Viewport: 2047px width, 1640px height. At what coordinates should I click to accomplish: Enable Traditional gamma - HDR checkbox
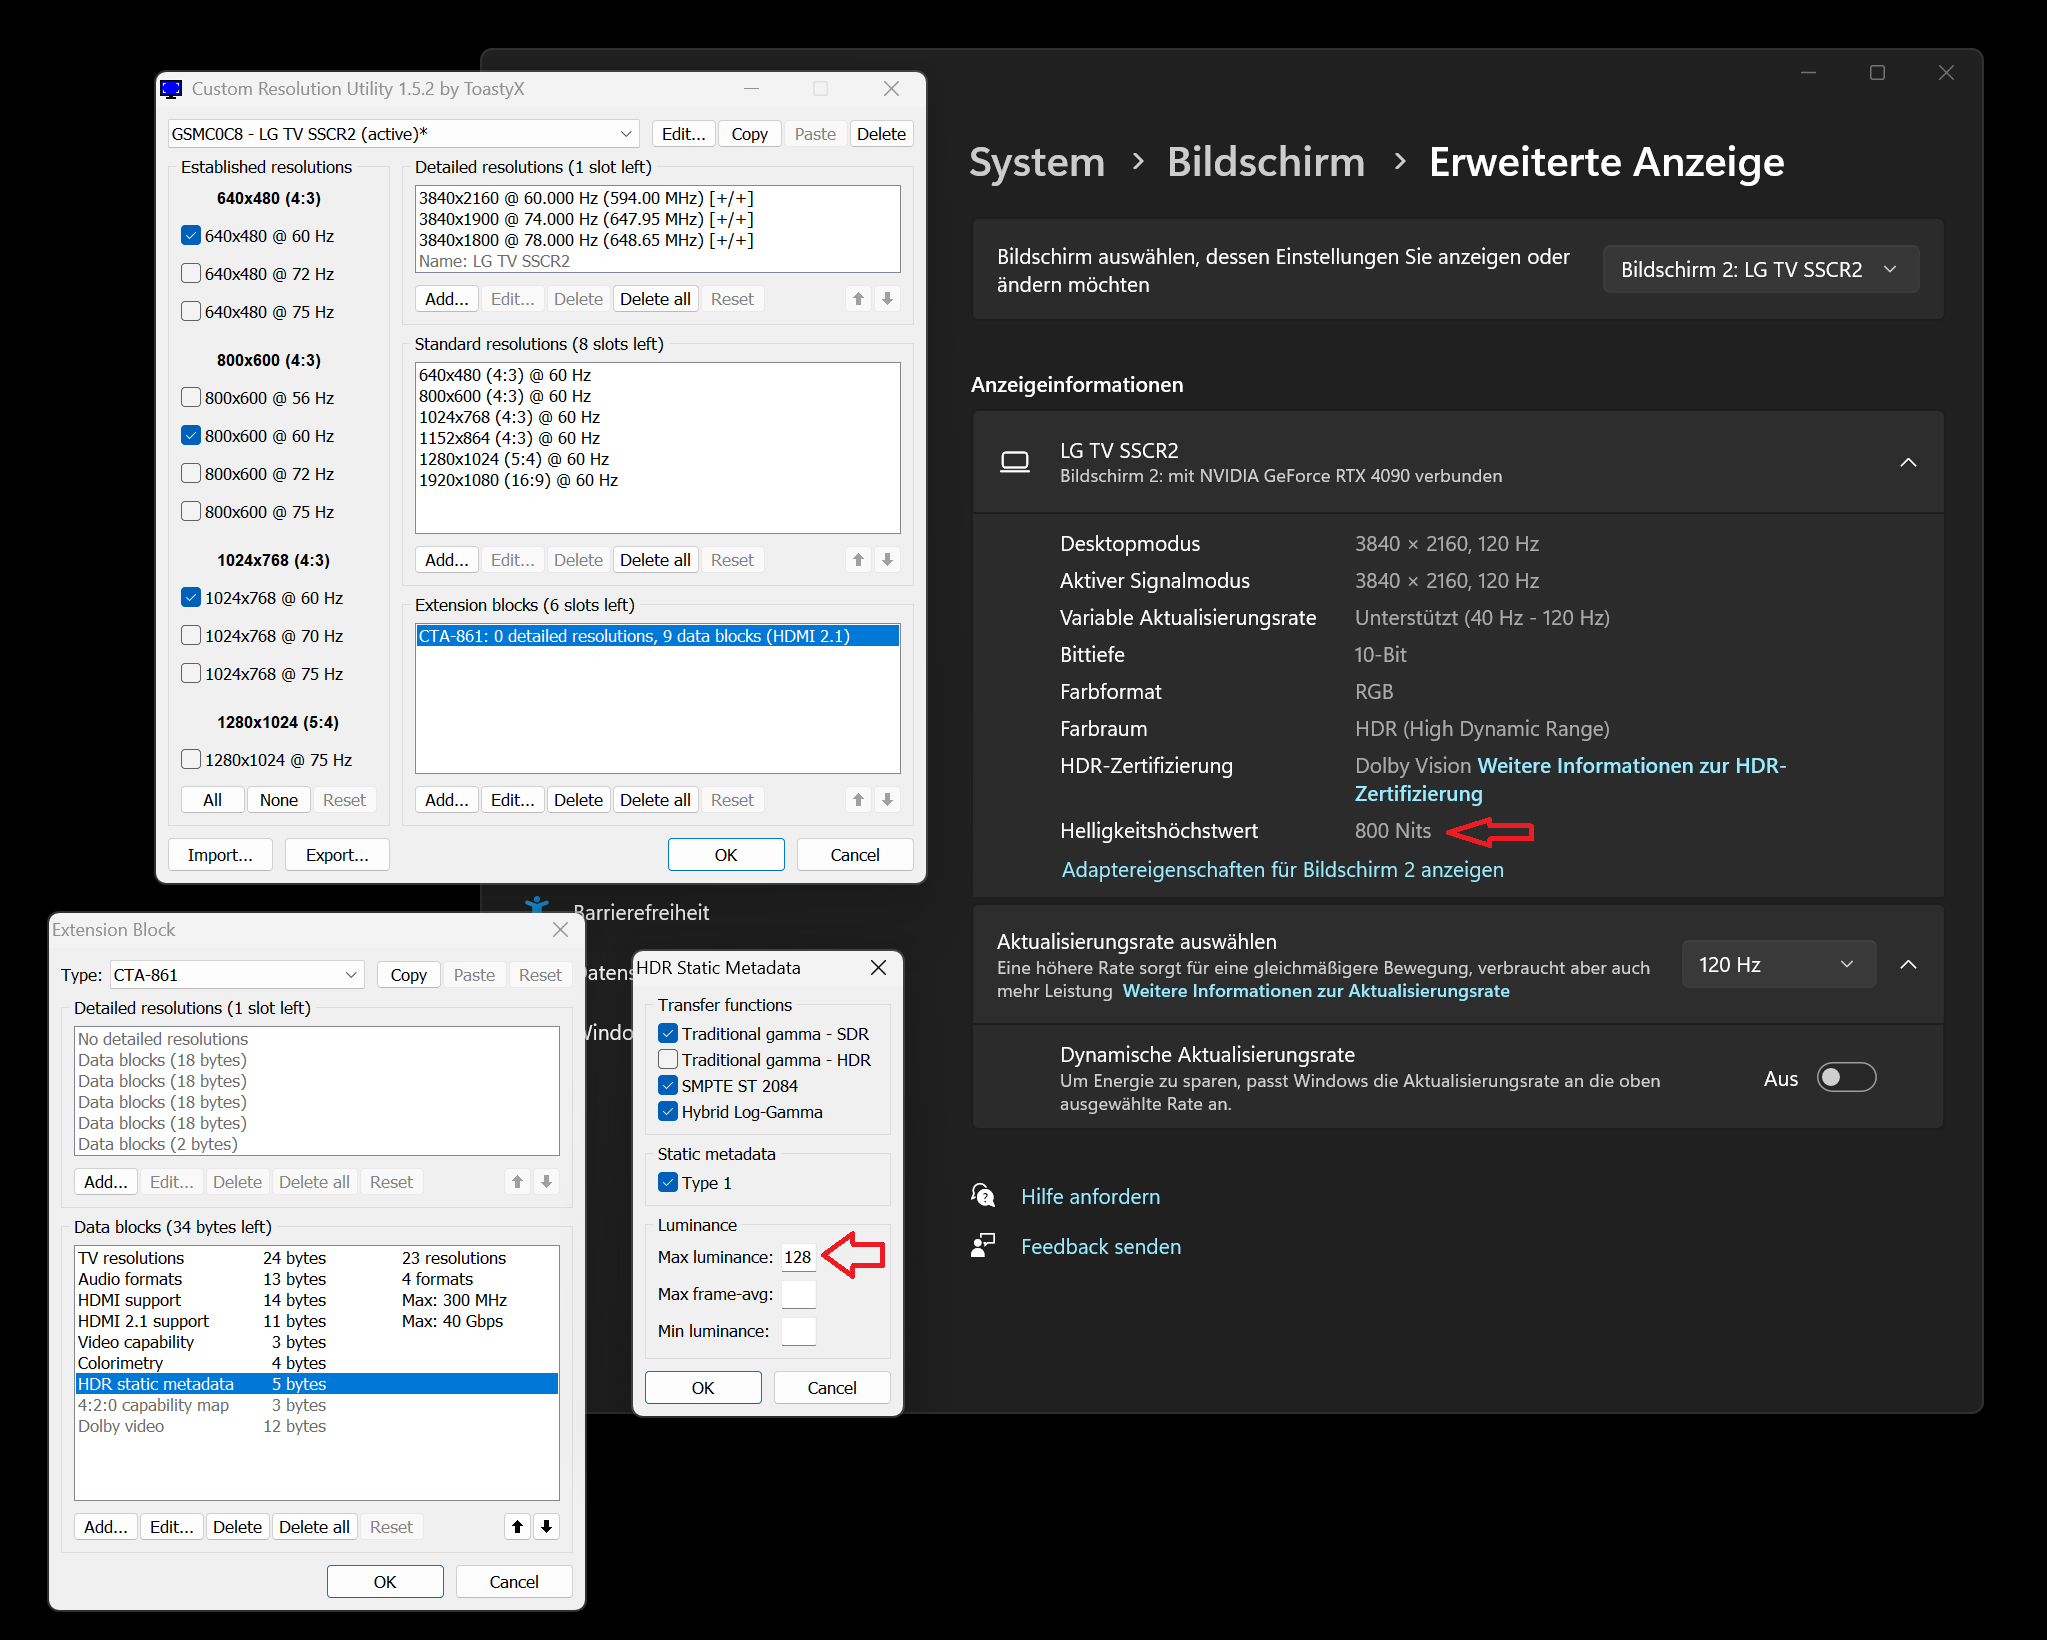(x=668, y=1059)
